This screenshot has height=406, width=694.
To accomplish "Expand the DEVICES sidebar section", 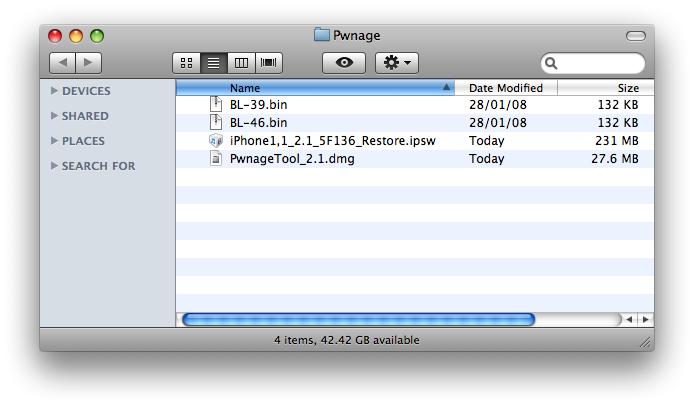I will (x=54, y=90).
